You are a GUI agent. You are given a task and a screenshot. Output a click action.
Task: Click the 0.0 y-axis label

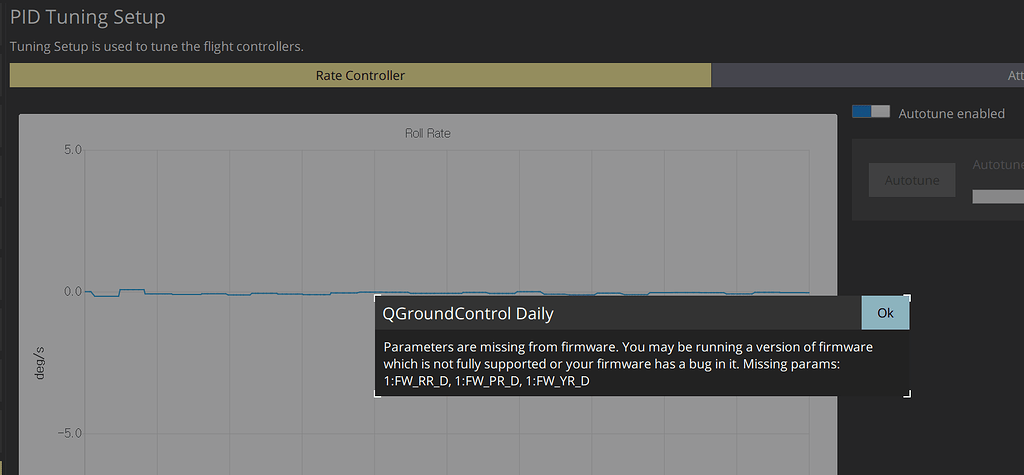coord(72,291)
